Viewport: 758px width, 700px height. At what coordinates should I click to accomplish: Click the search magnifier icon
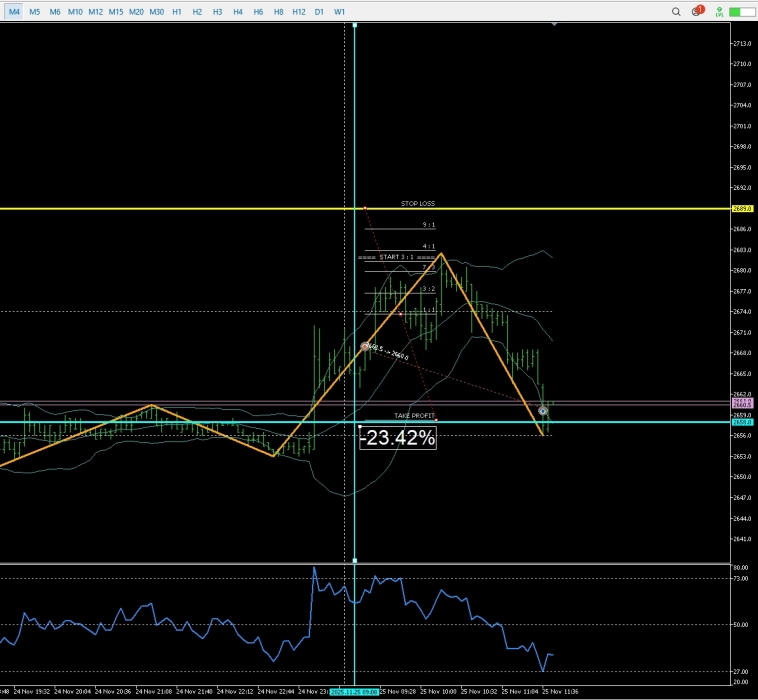click(677, 11)
